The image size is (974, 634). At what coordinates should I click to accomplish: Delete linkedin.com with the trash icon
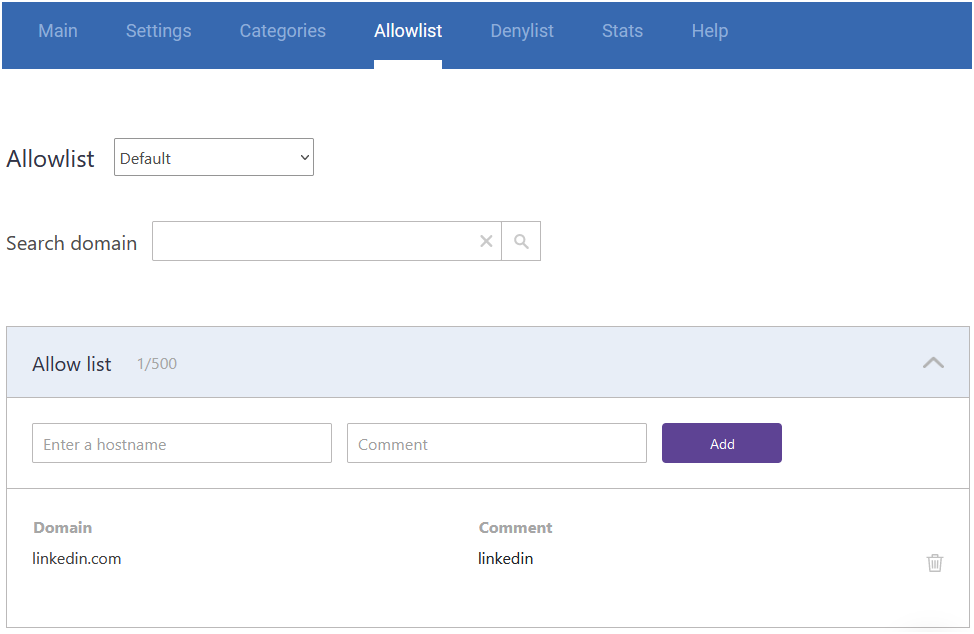934,563
